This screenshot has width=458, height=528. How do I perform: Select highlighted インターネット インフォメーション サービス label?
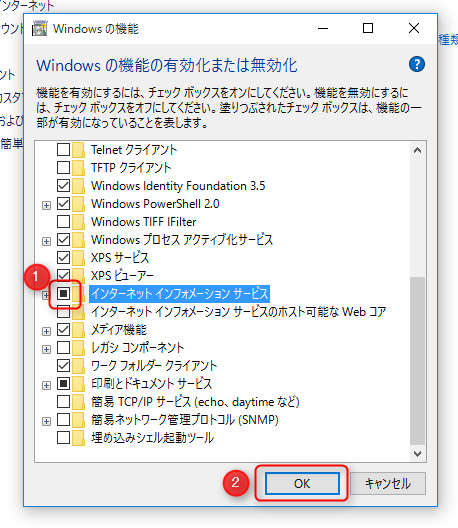(179, 294)
